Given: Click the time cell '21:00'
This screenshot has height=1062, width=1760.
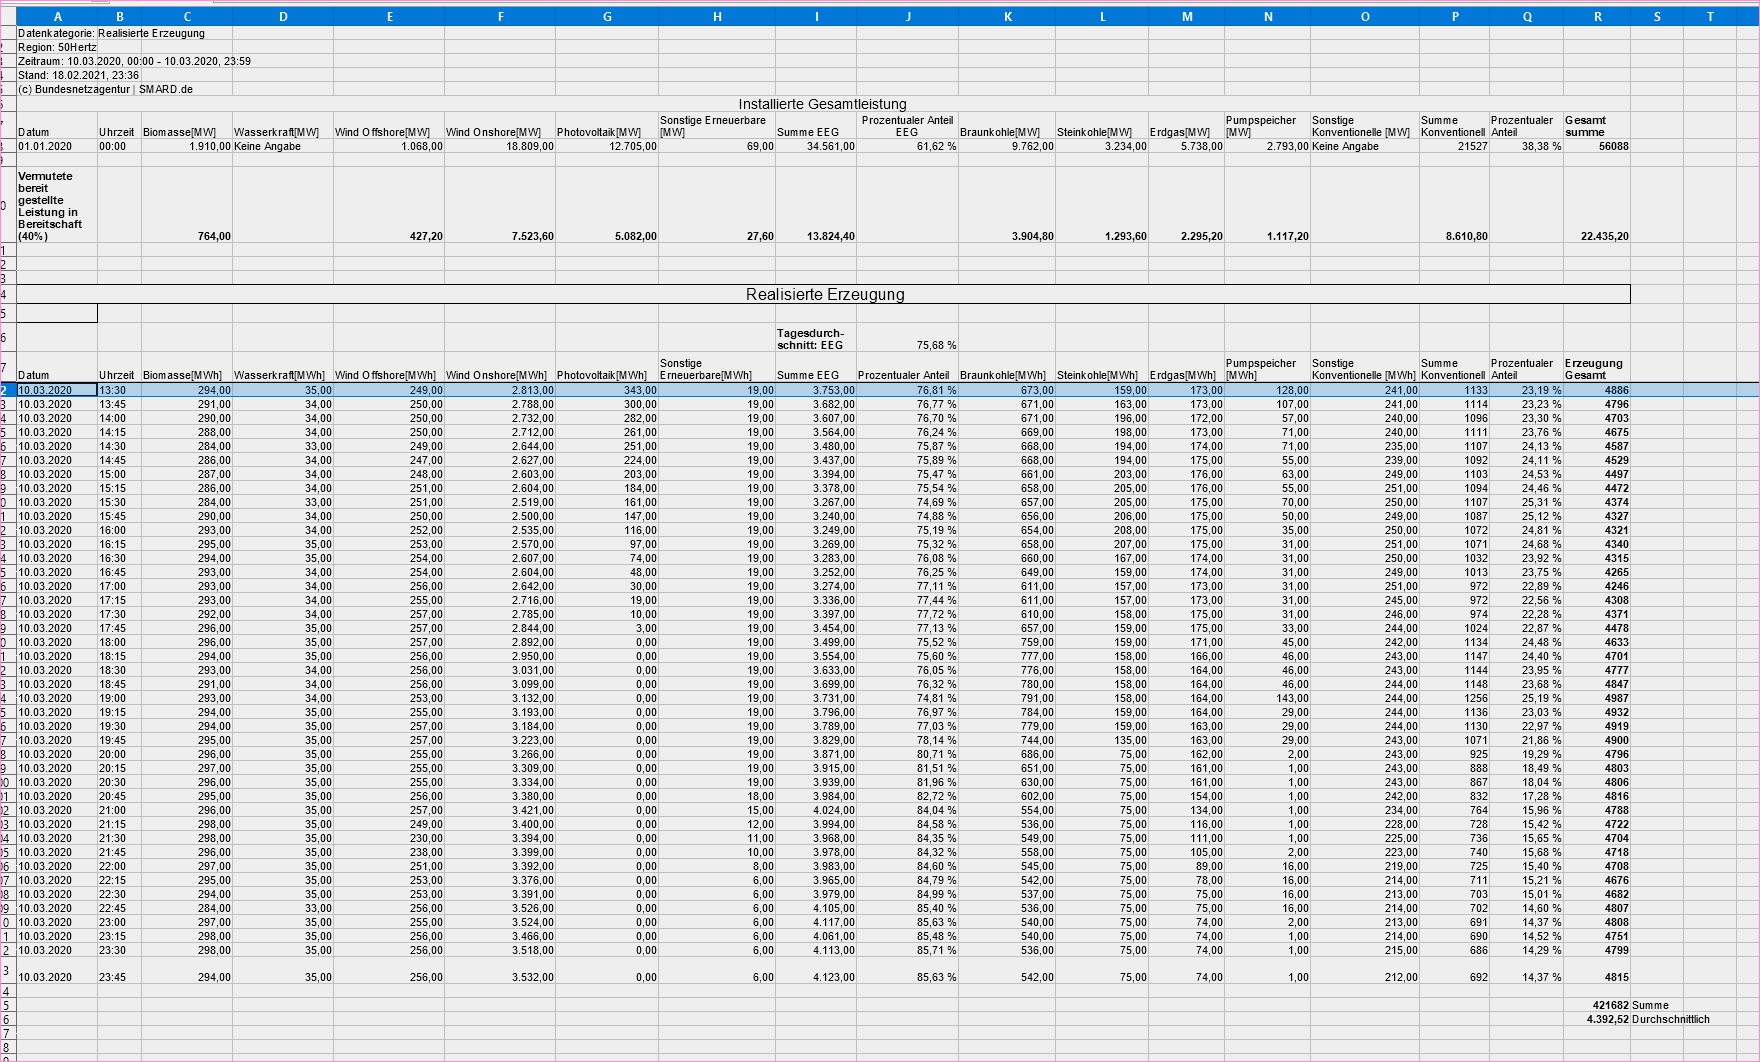Looking at the screenshot, I should 119,810.
